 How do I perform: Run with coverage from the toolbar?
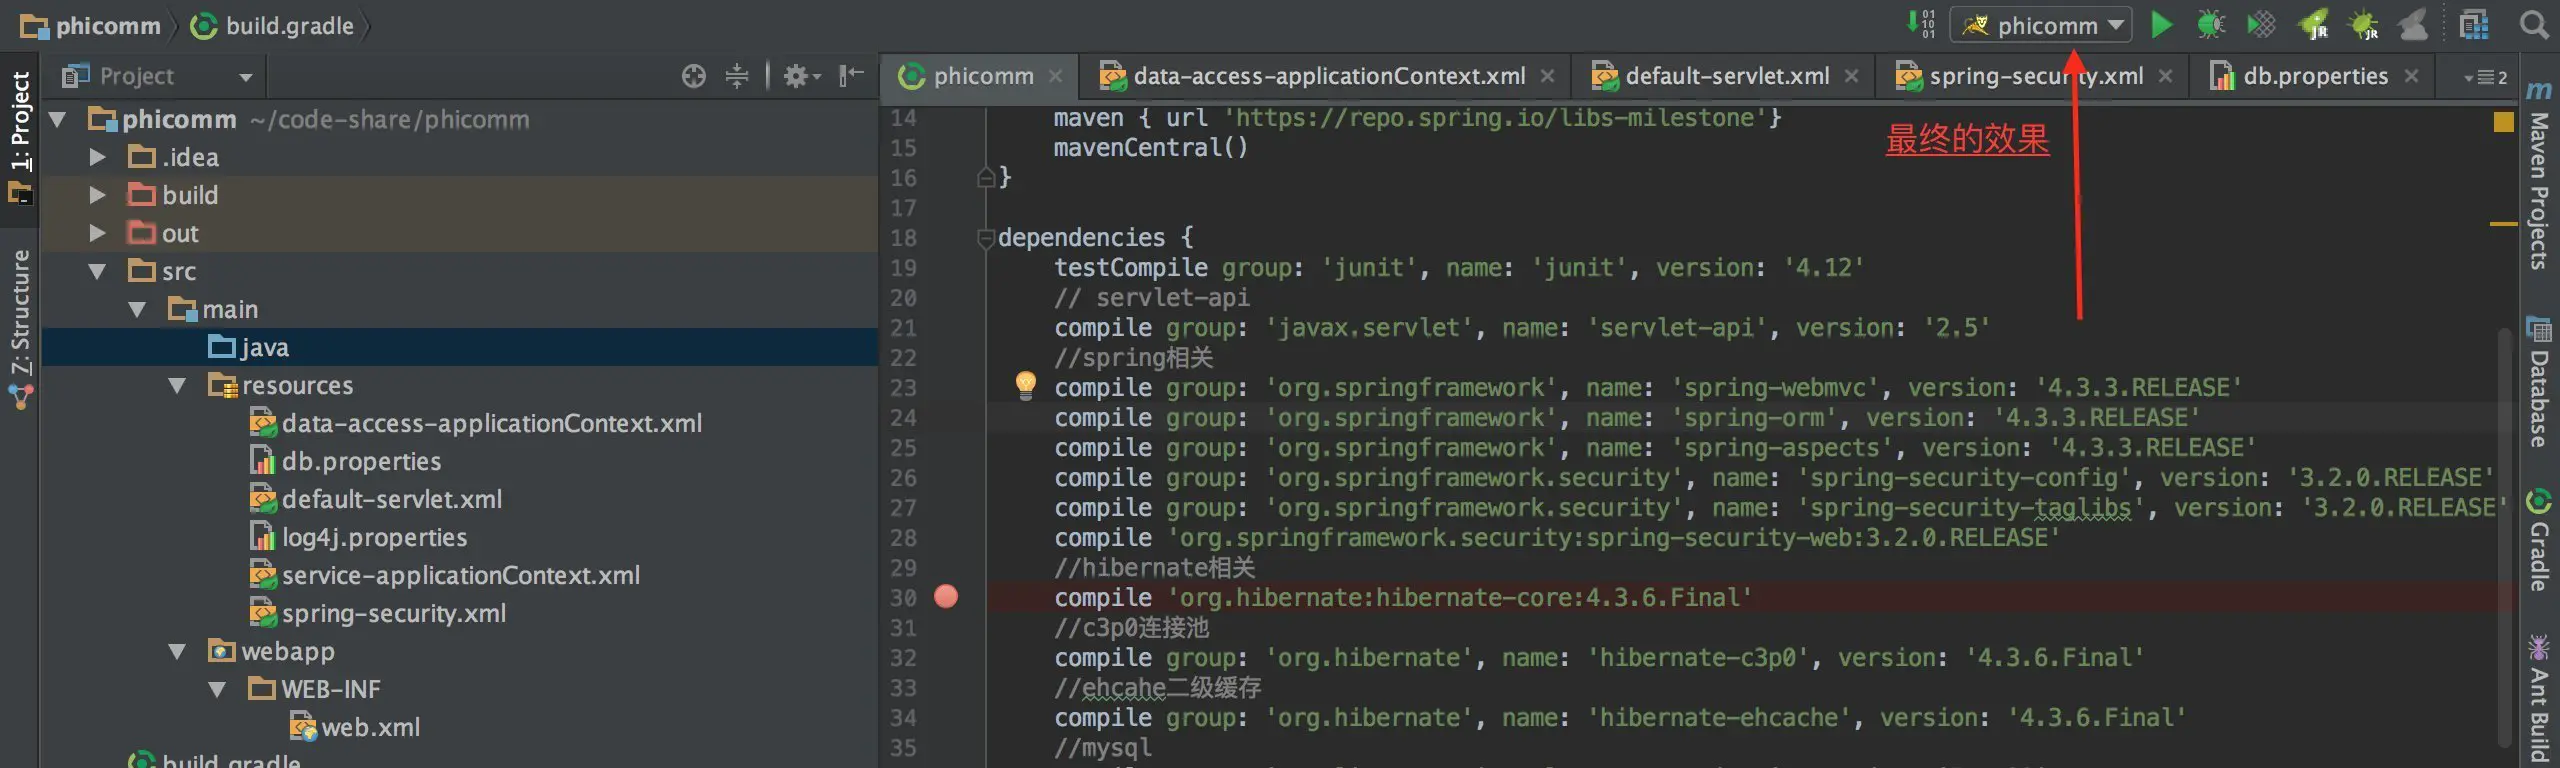2261,25
